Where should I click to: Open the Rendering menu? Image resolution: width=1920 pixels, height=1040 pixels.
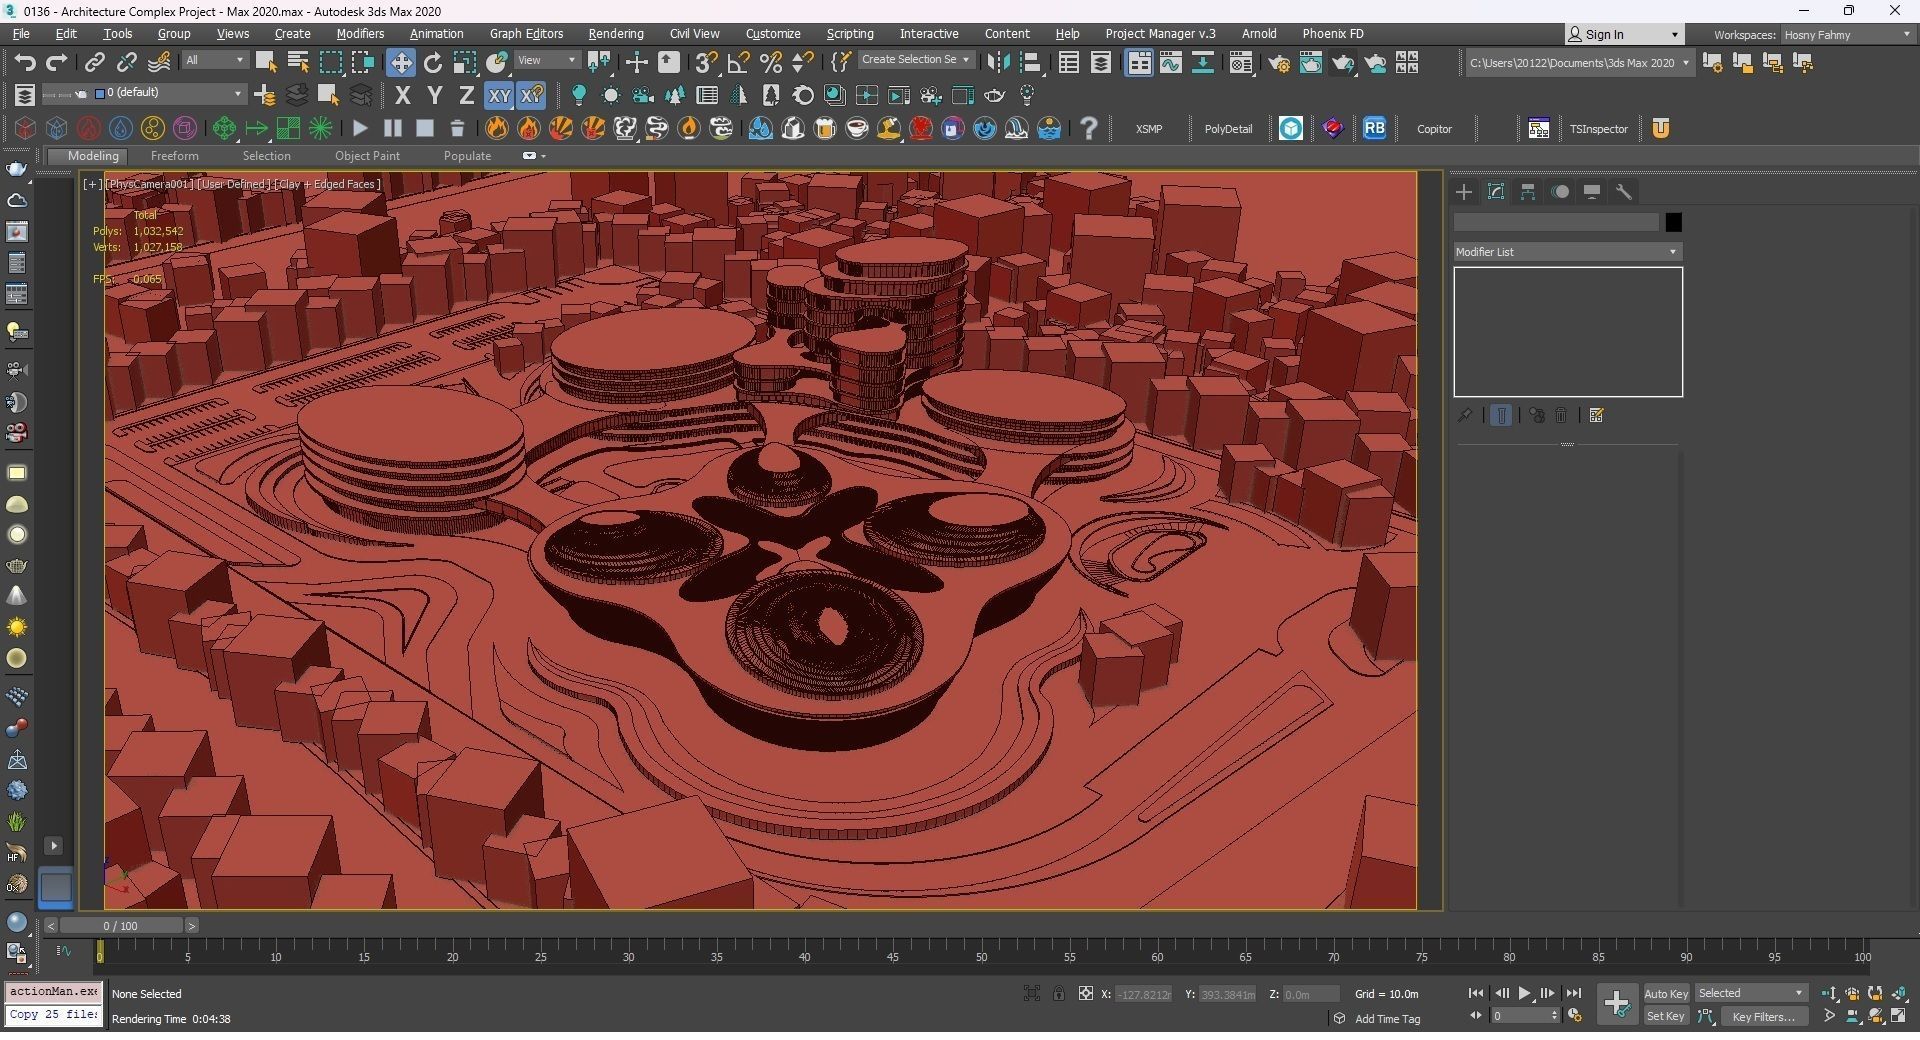(x=615, y=34)
